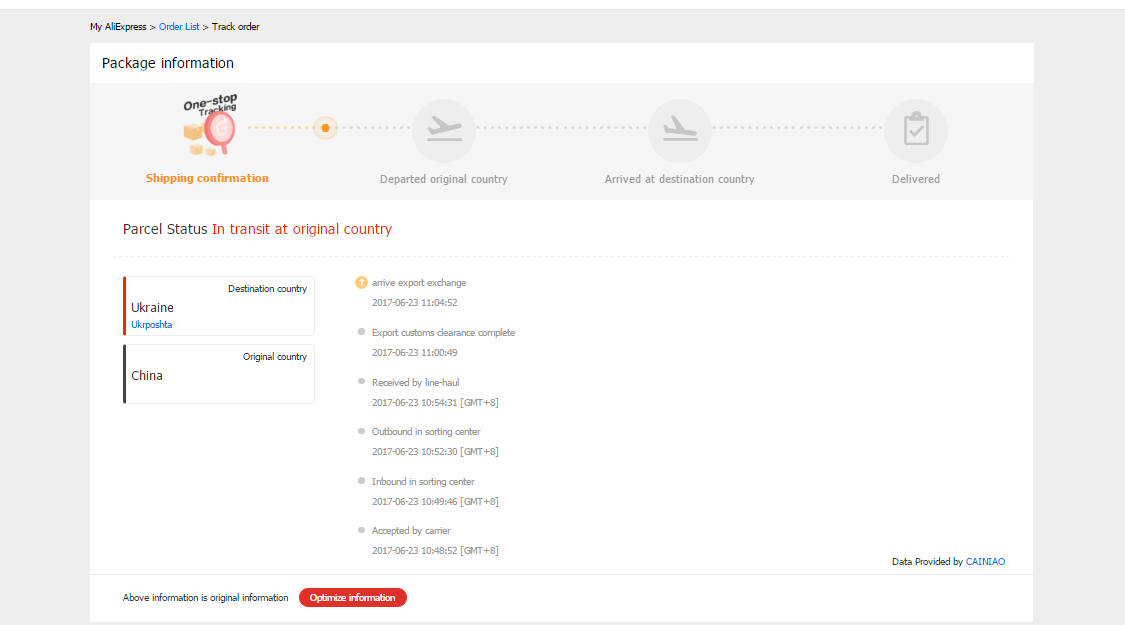Click the Received by line-haul entry
The height and width of the screenshot is (625, 1125).
pyautogui.click(x=415, y=382)
